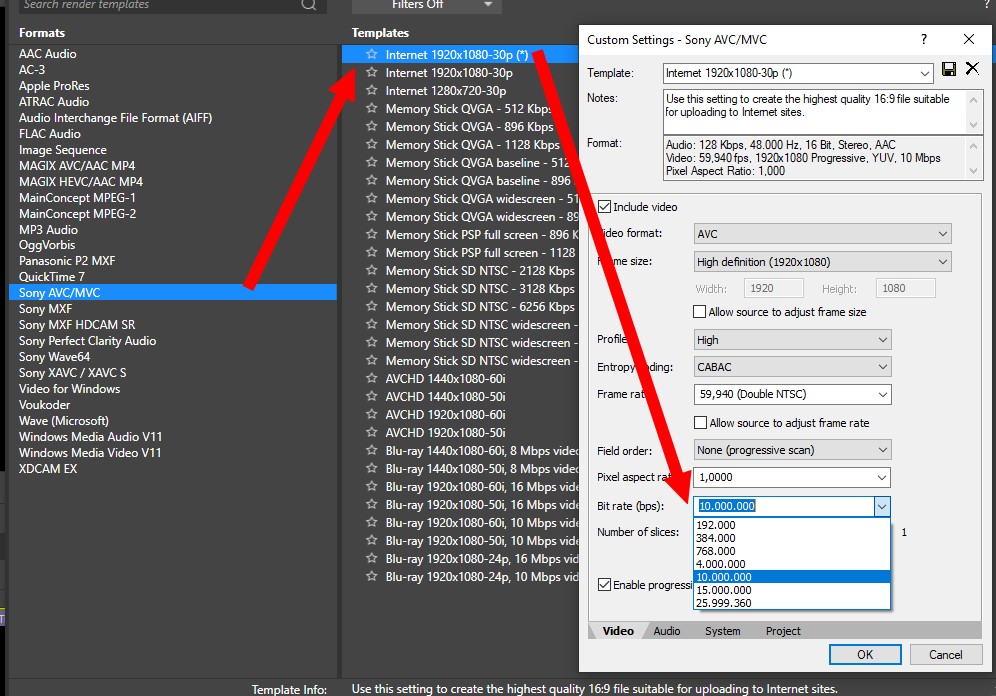Switch to the Project tab

click(x=783, y=631)
